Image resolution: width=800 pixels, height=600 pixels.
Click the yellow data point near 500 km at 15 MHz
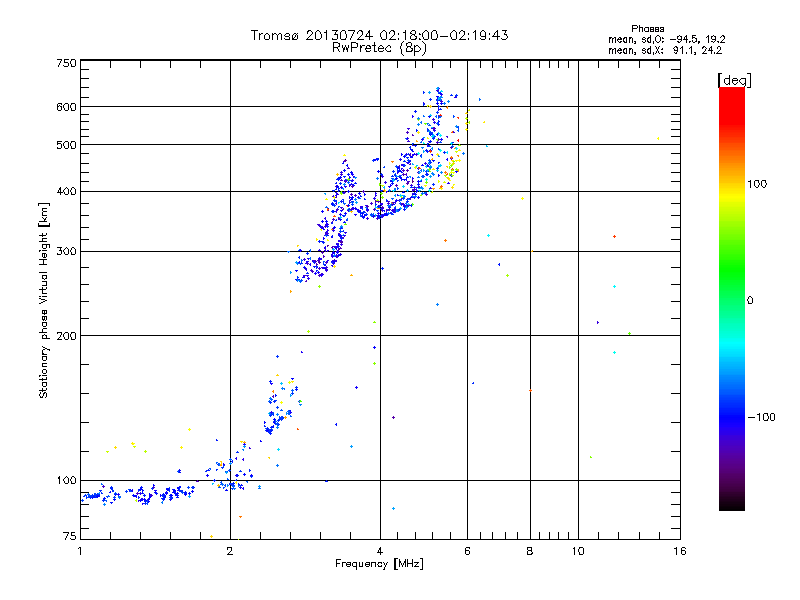[658, 138]
